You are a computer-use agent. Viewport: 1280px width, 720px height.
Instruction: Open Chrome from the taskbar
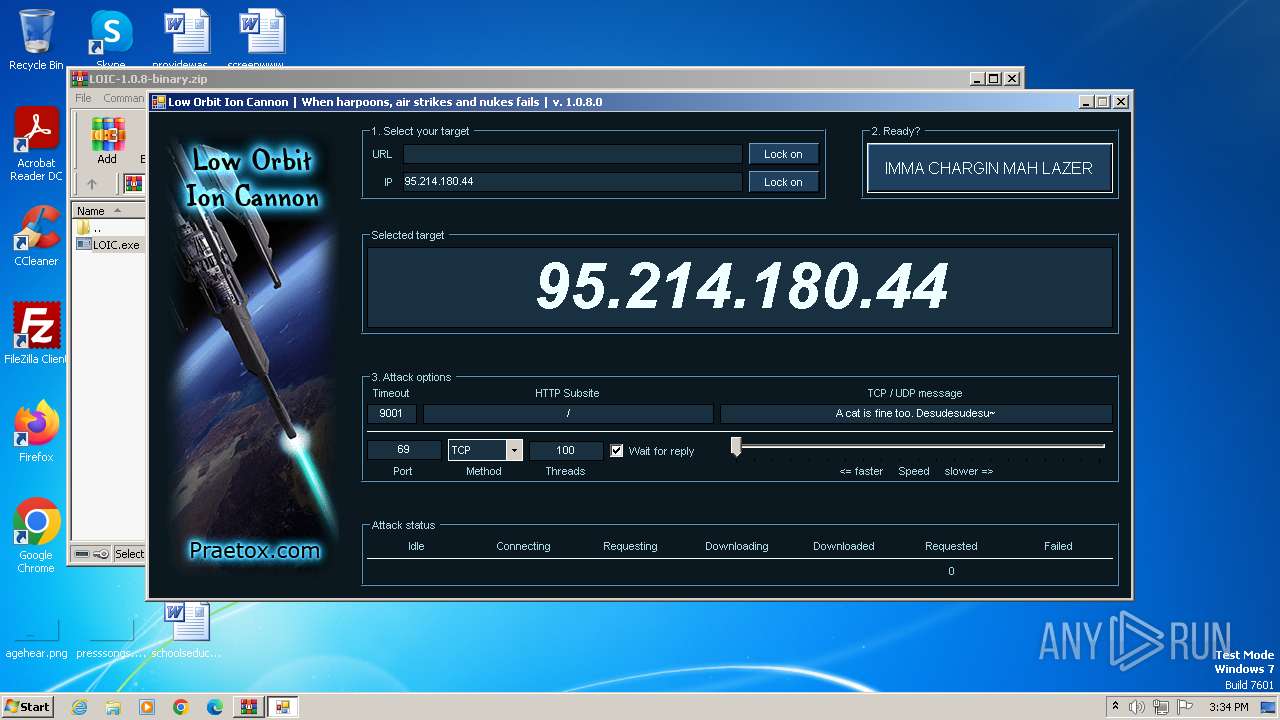pos(181,707)
